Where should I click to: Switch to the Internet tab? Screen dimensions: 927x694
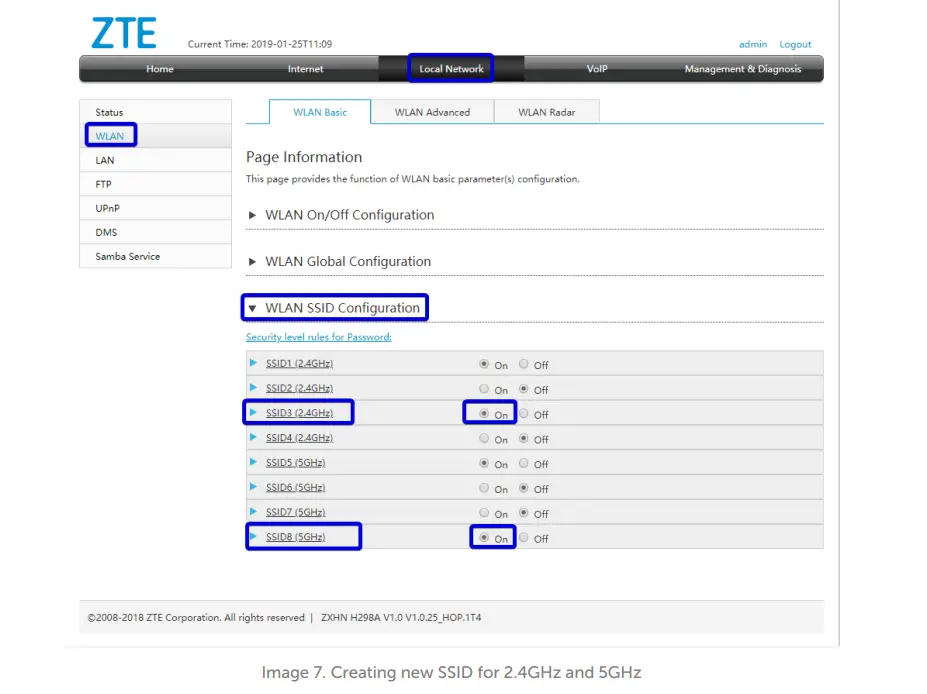pos(305,69)
